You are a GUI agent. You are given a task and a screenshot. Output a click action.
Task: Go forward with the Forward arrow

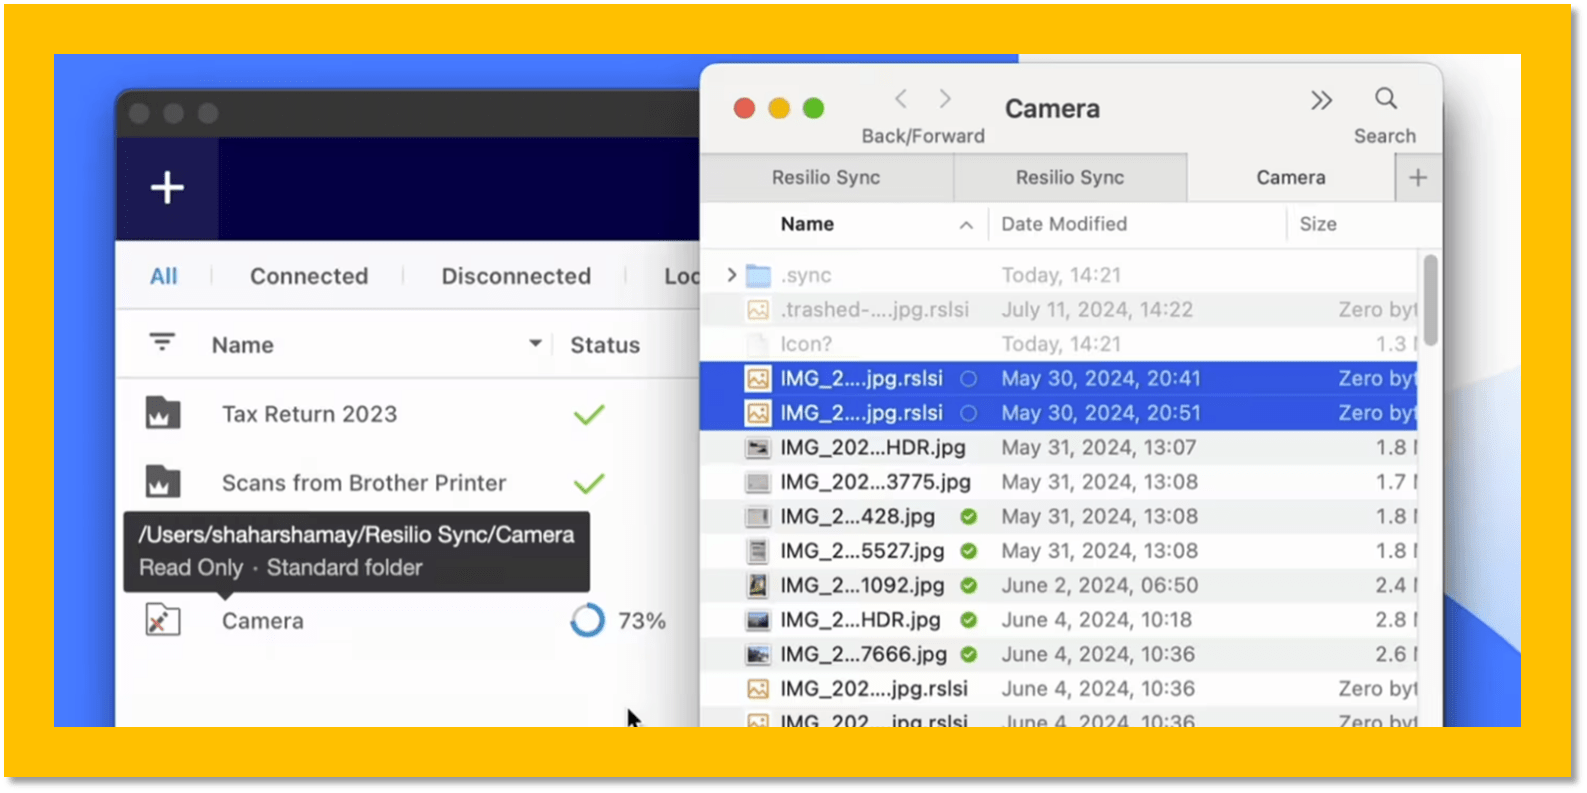click(945, 99)
